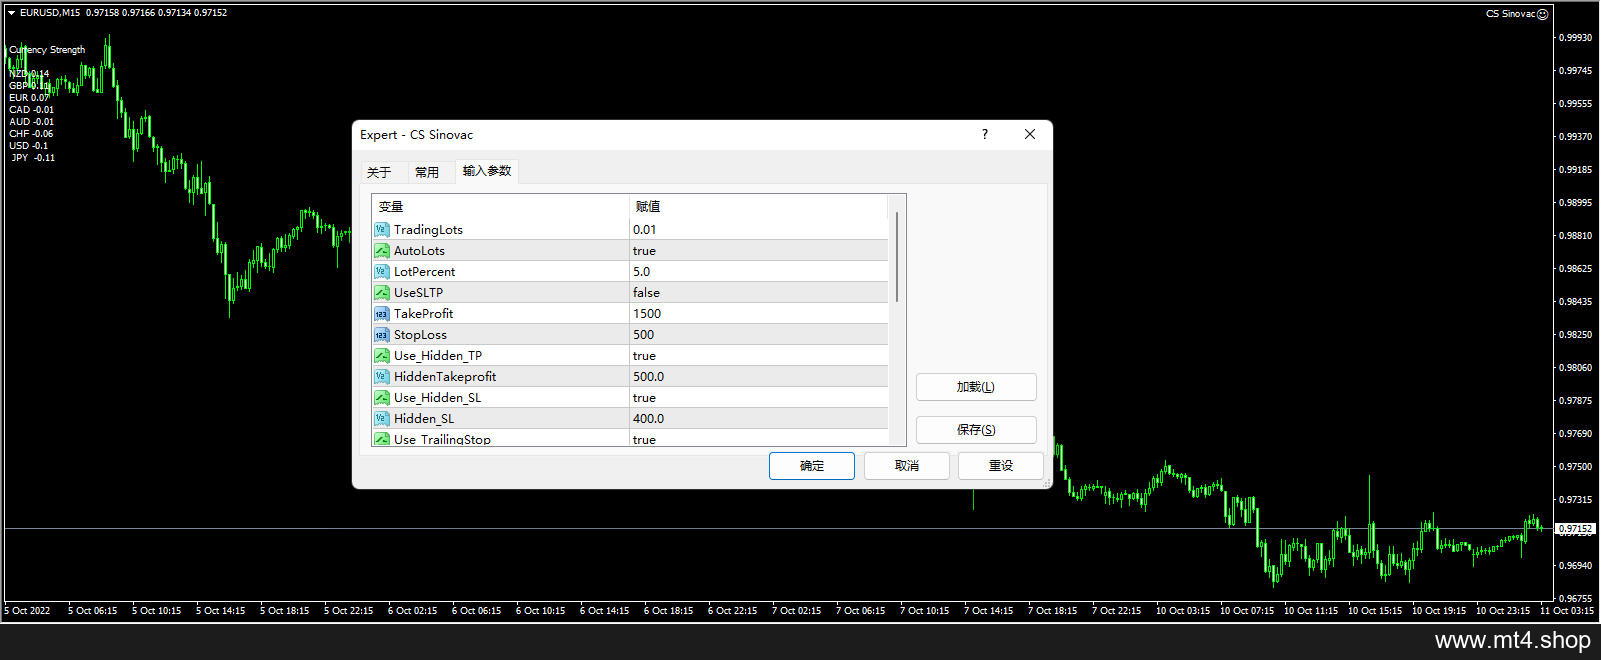
Task: Open the chart dropdown arrow beside EURUSD,M15
Action: click(x=11, y=13)
